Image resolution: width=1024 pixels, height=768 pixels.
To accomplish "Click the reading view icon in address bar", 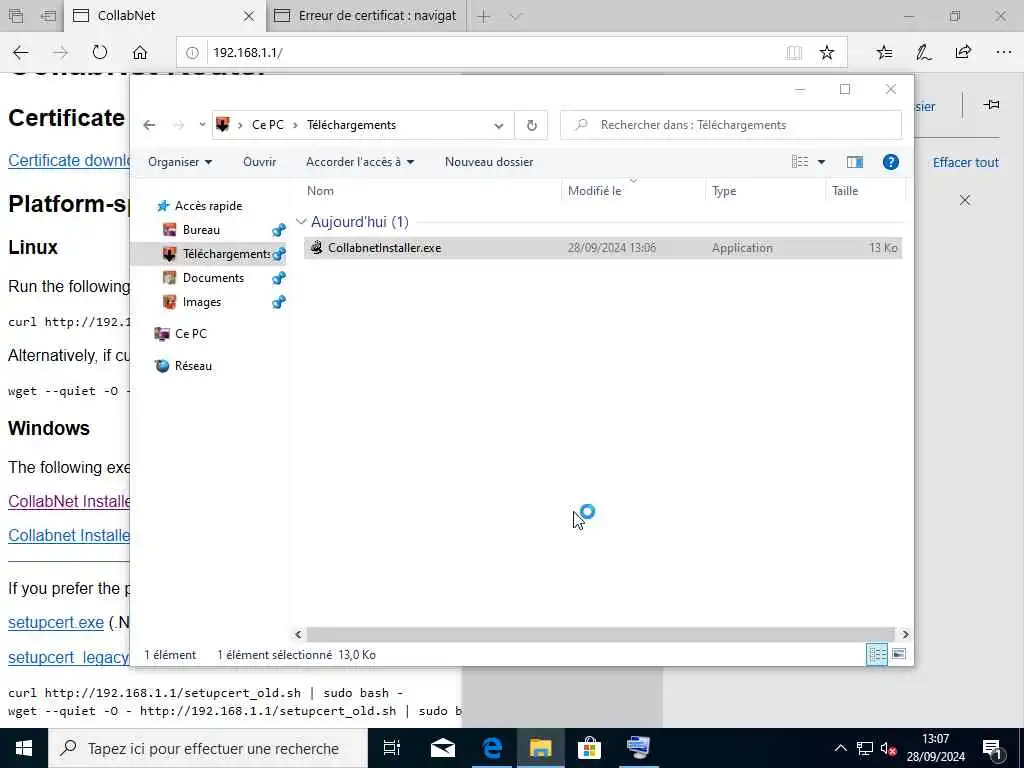I will (x=794, y=52).
